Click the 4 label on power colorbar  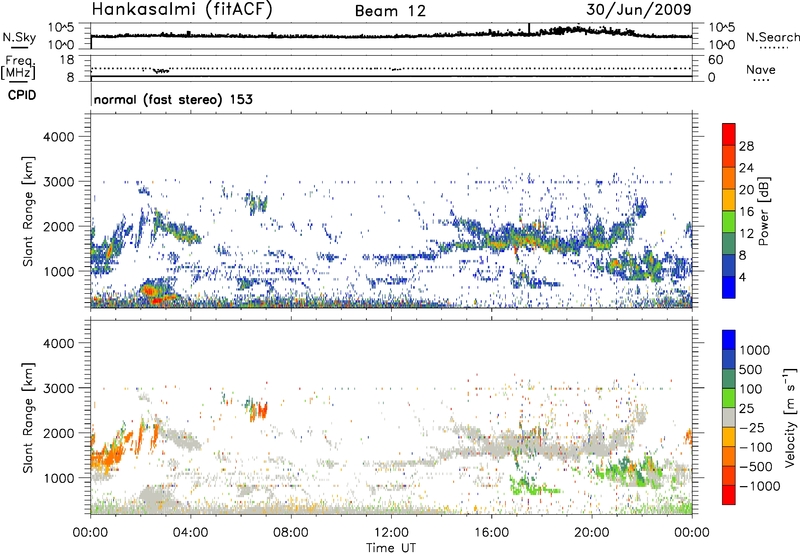point(743,277)
